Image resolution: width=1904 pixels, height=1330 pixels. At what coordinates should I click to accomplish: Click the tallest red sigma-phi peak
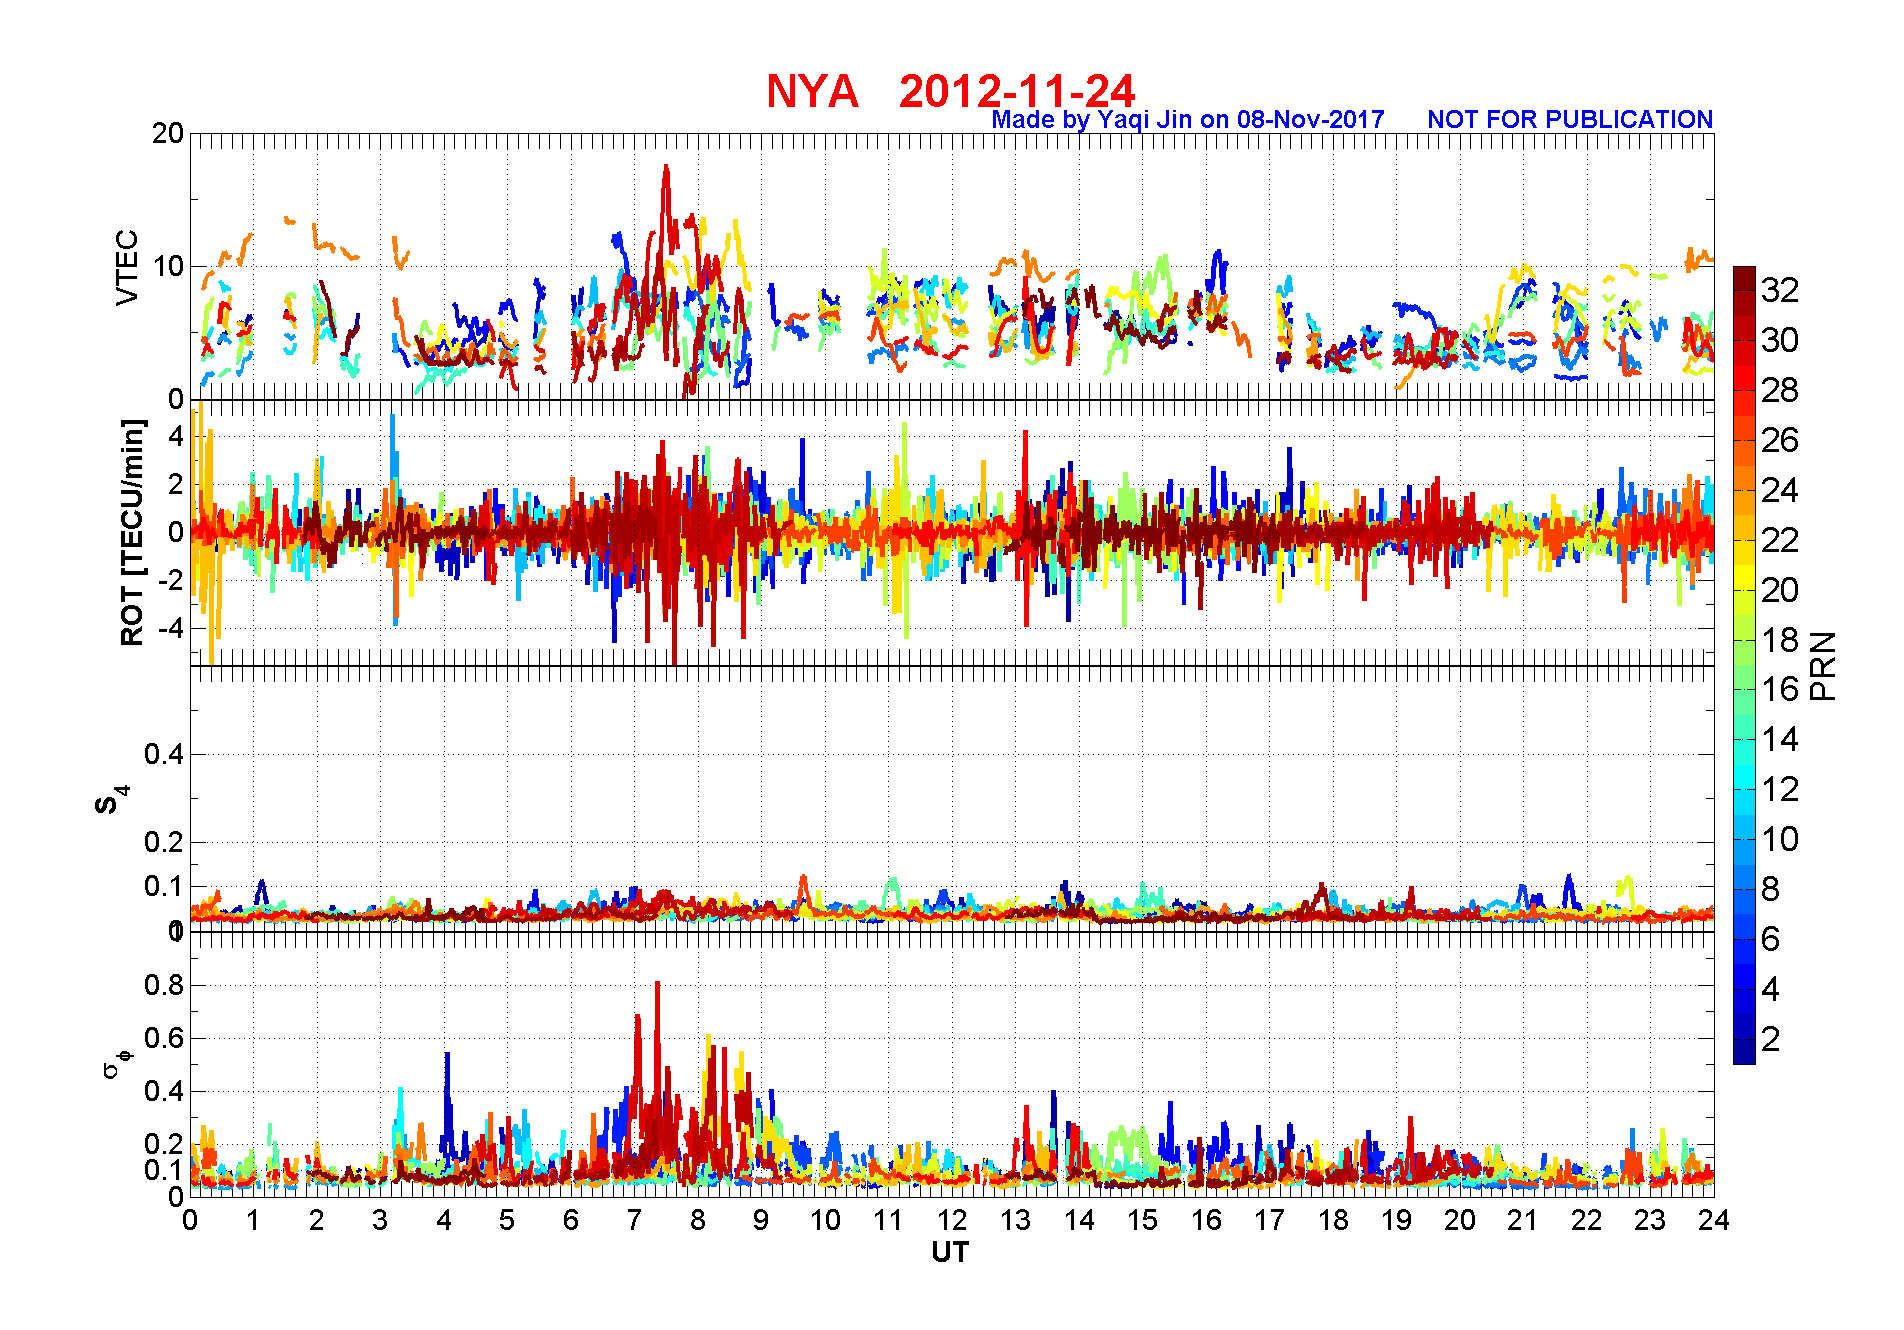(657, 987)
